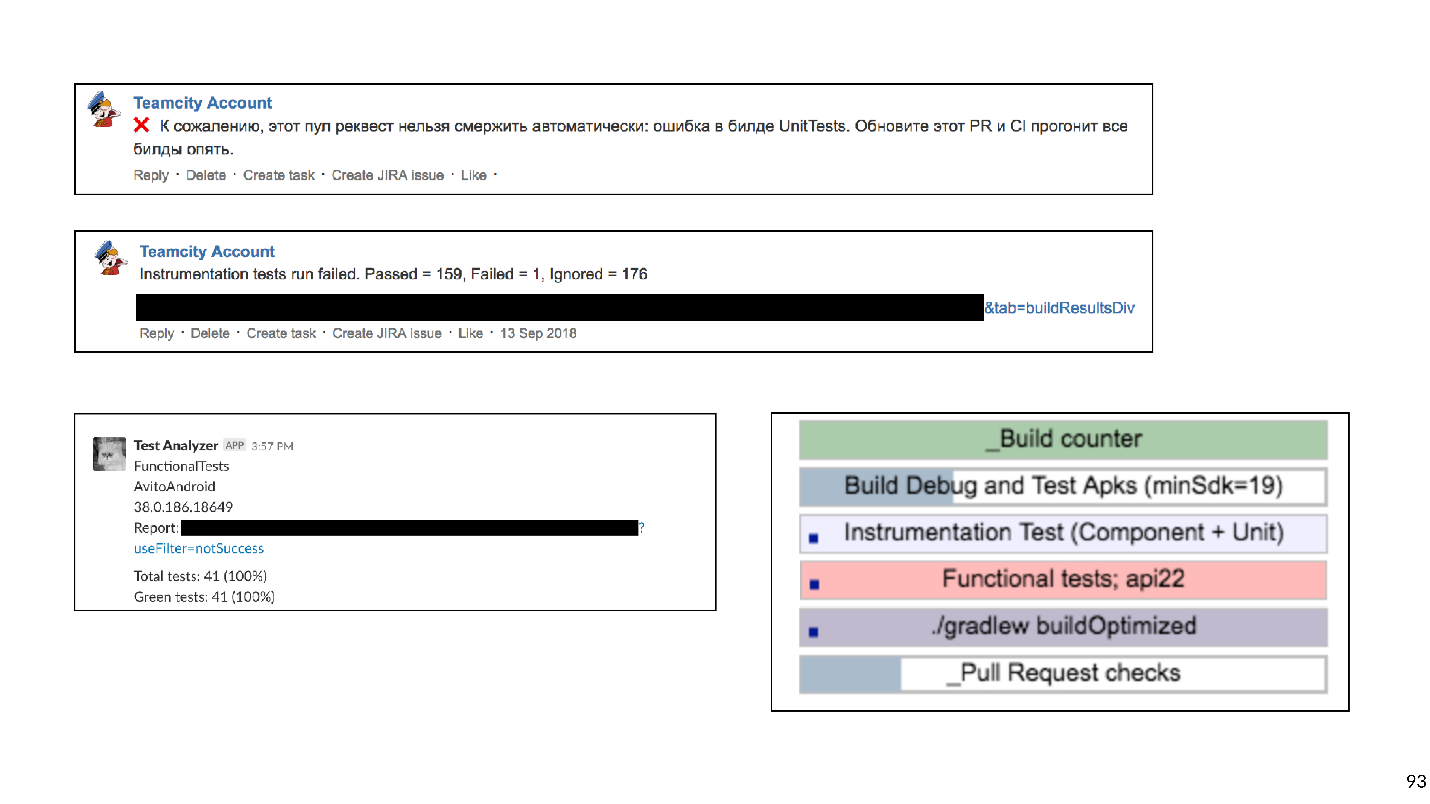Click Delete under the UnitTests error comment

coord(206,175)
